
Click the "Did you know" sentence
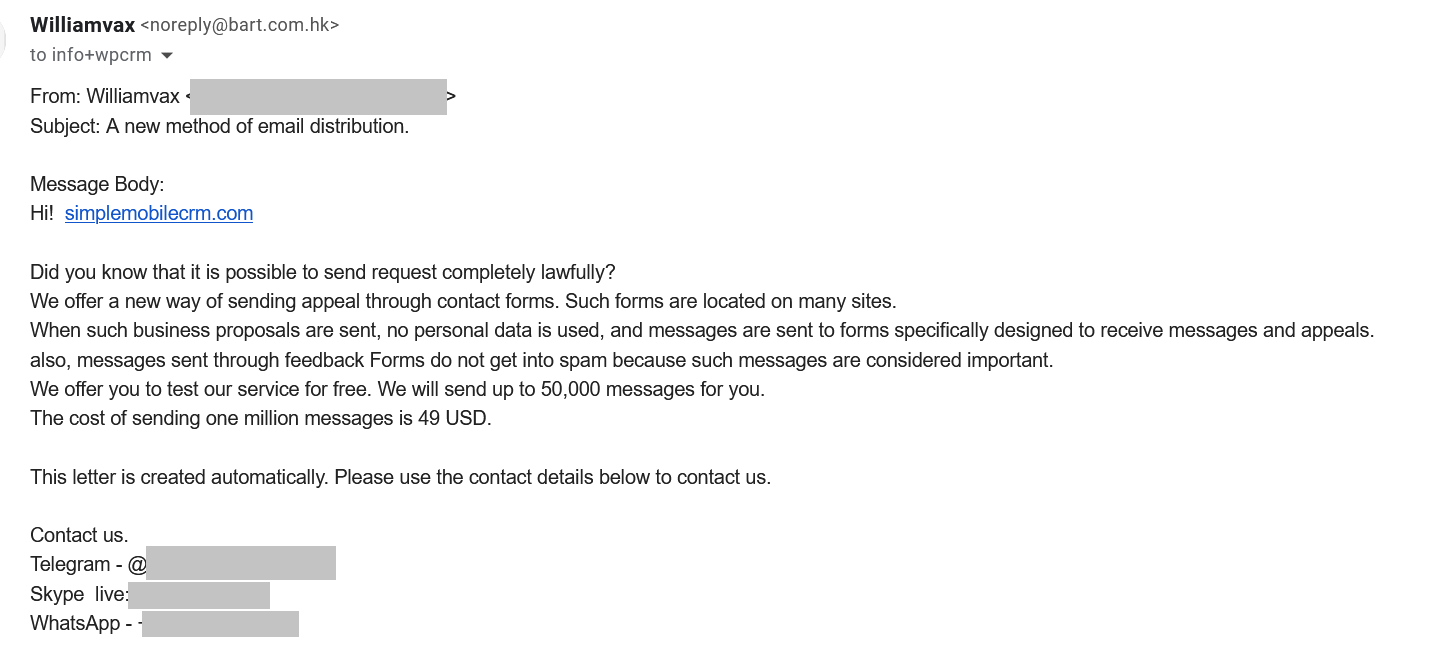pos(323,272)
